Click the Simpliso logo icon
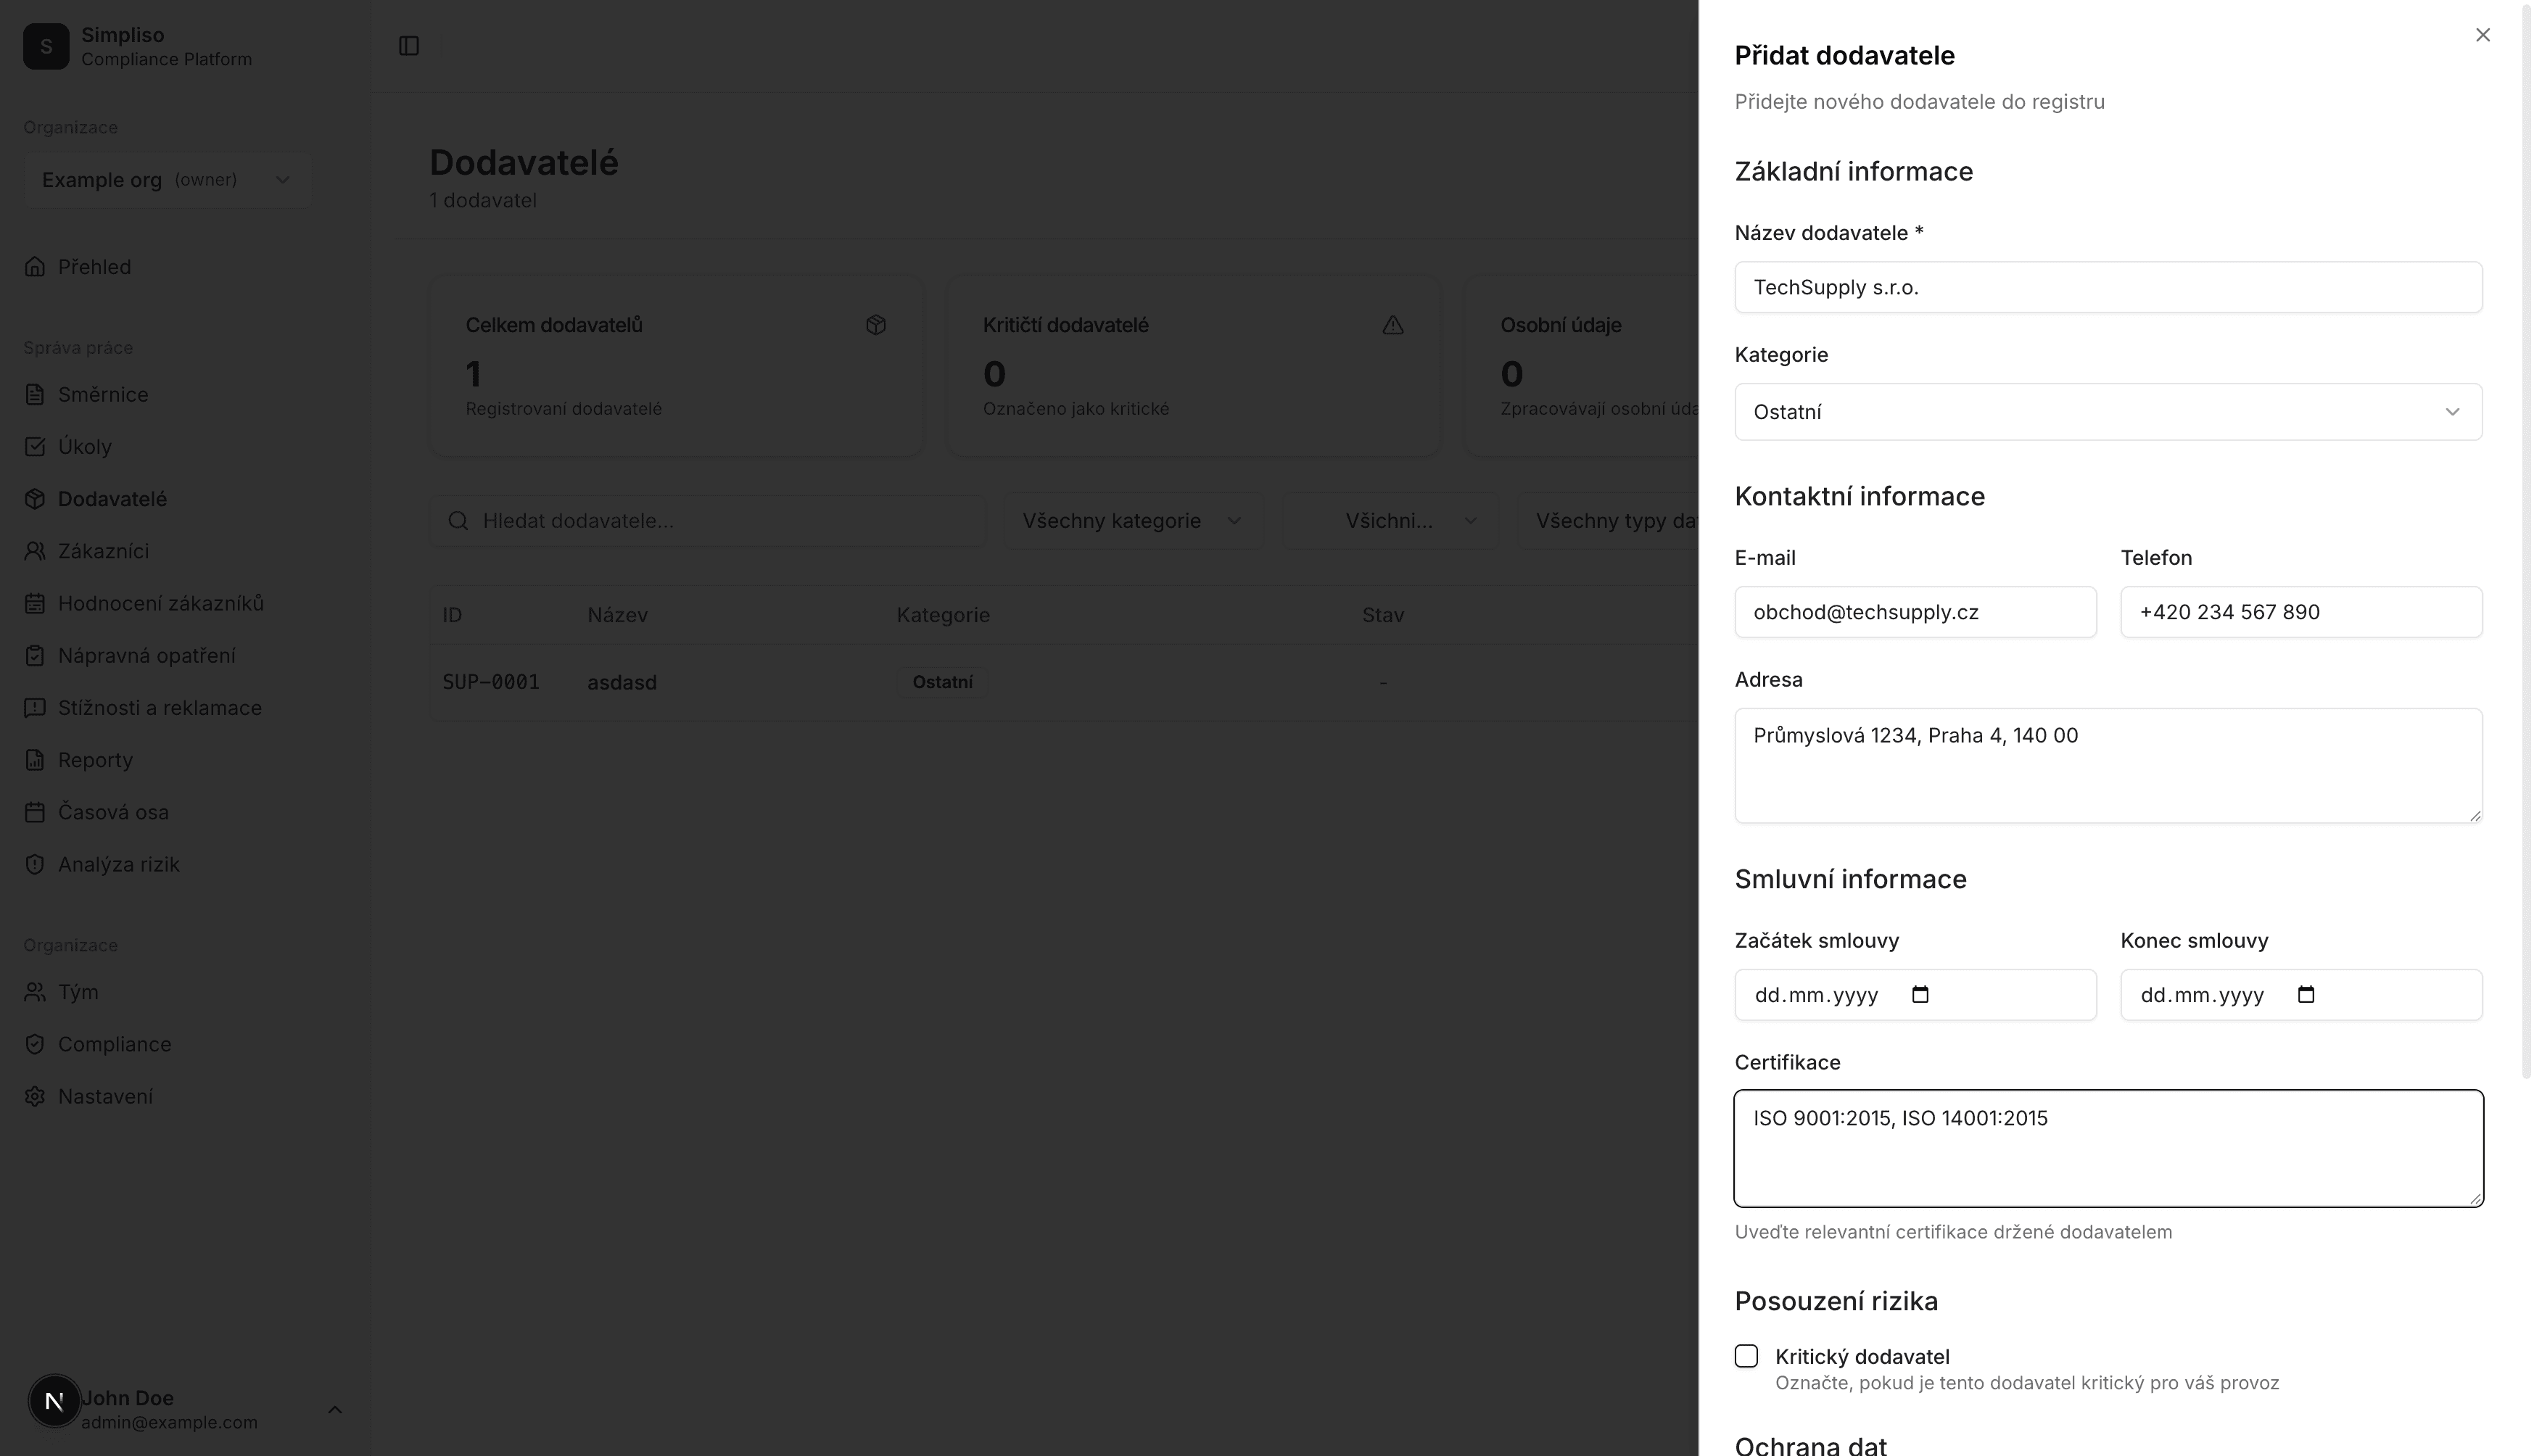This screenshot has height=1456, width=2534. [46, 46]
